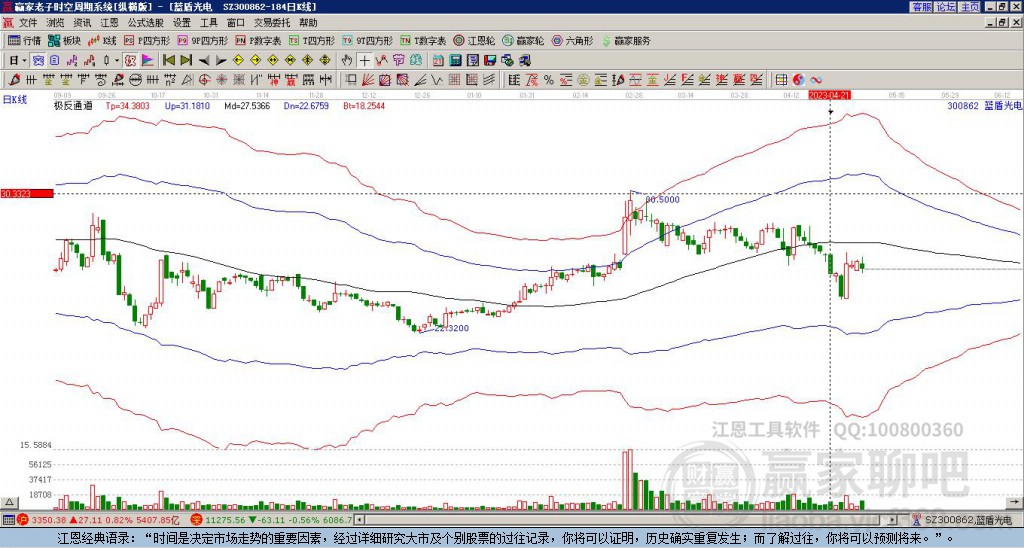
Task: Click the 2023-04-21 date marker on timeline
Action: [829, 95]
